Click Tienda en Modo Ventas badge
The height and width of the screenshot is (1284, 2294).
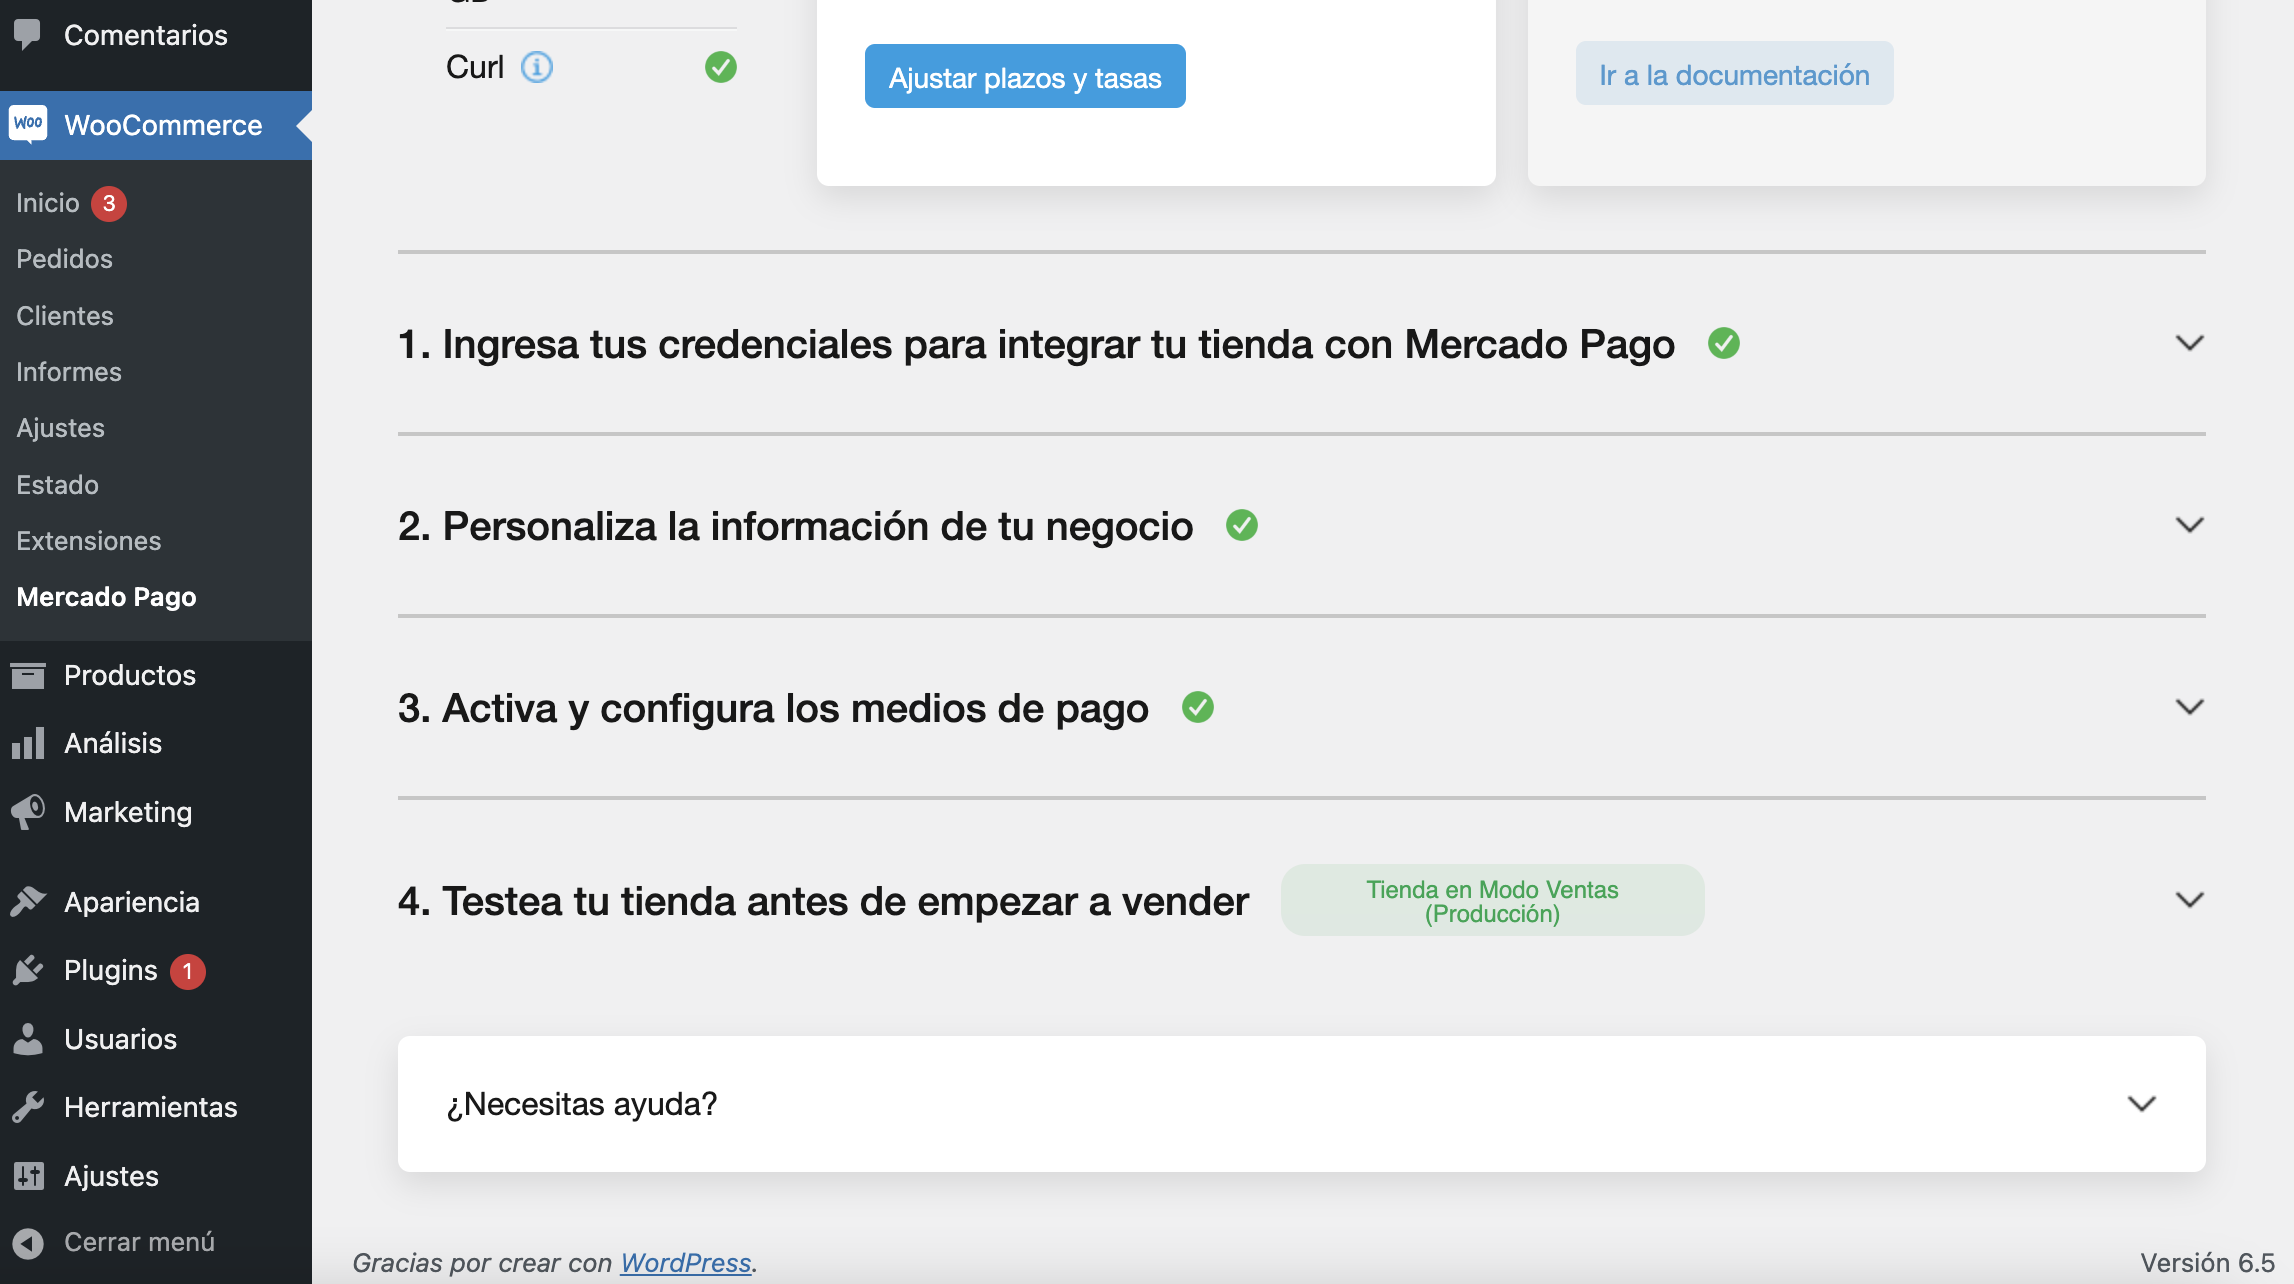[1492, 900]
